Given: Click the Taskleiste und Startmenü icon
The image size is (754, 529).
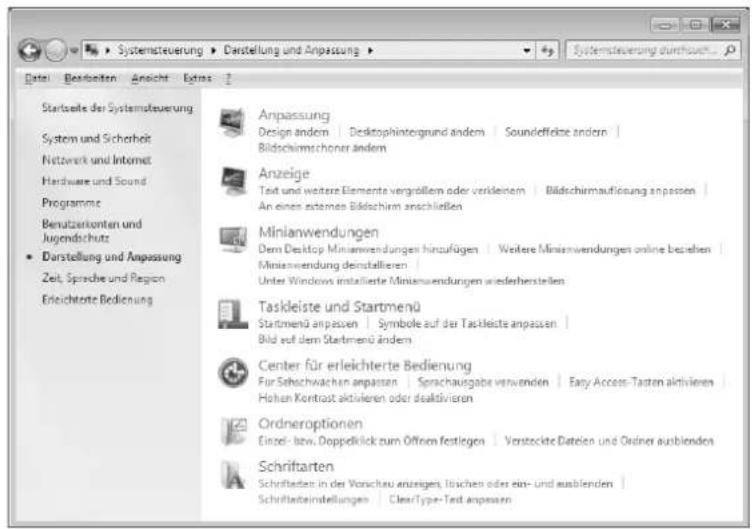Looking at the screenshot, I should pos(233,314).
